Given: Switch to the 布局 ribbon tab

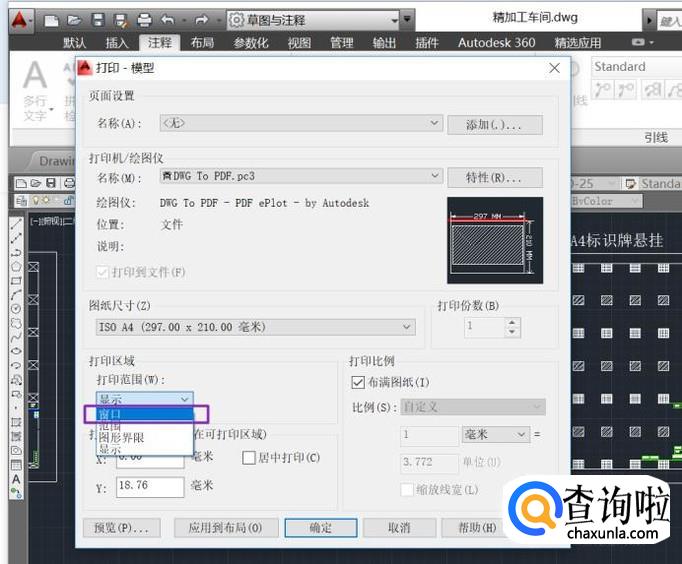Looking at the screenshot, I should 202,43.
